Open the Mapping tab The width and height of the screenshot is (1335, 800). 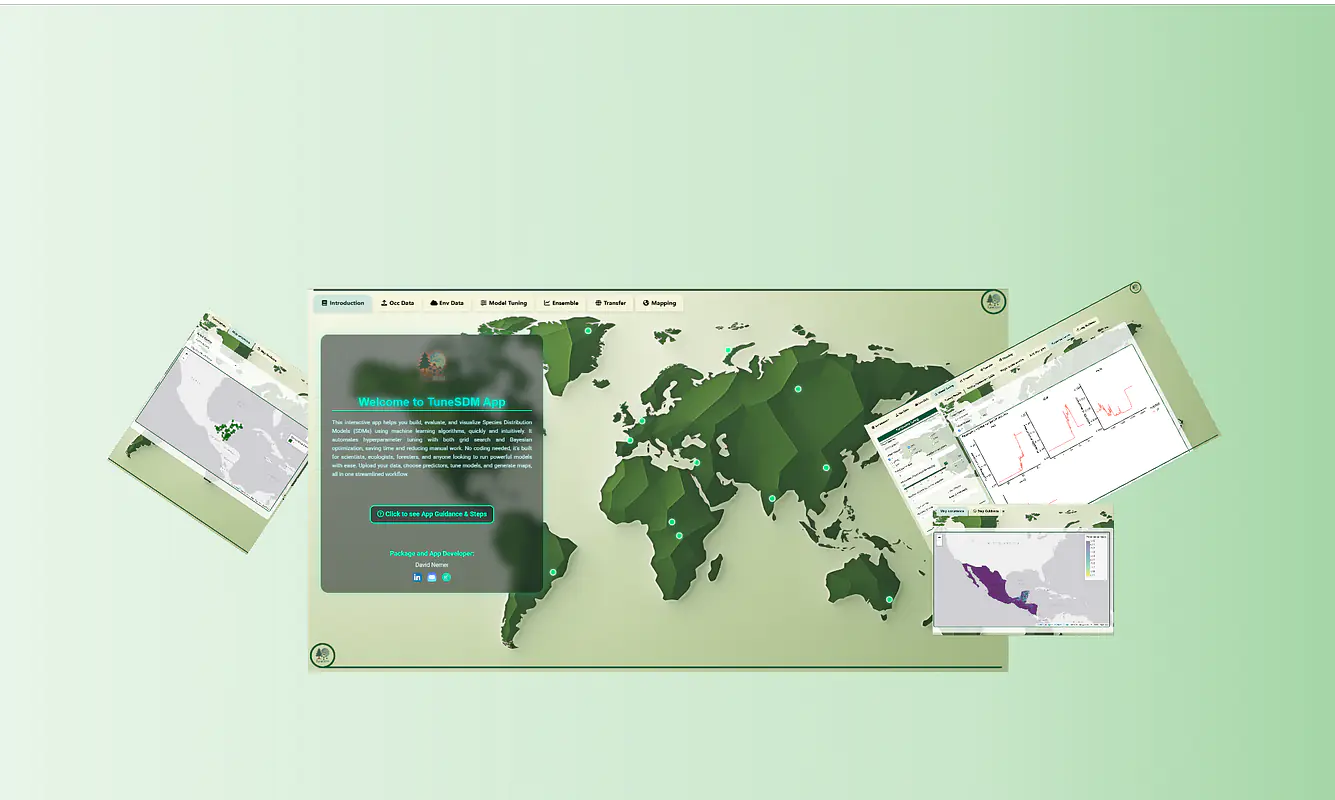(659, 303)
